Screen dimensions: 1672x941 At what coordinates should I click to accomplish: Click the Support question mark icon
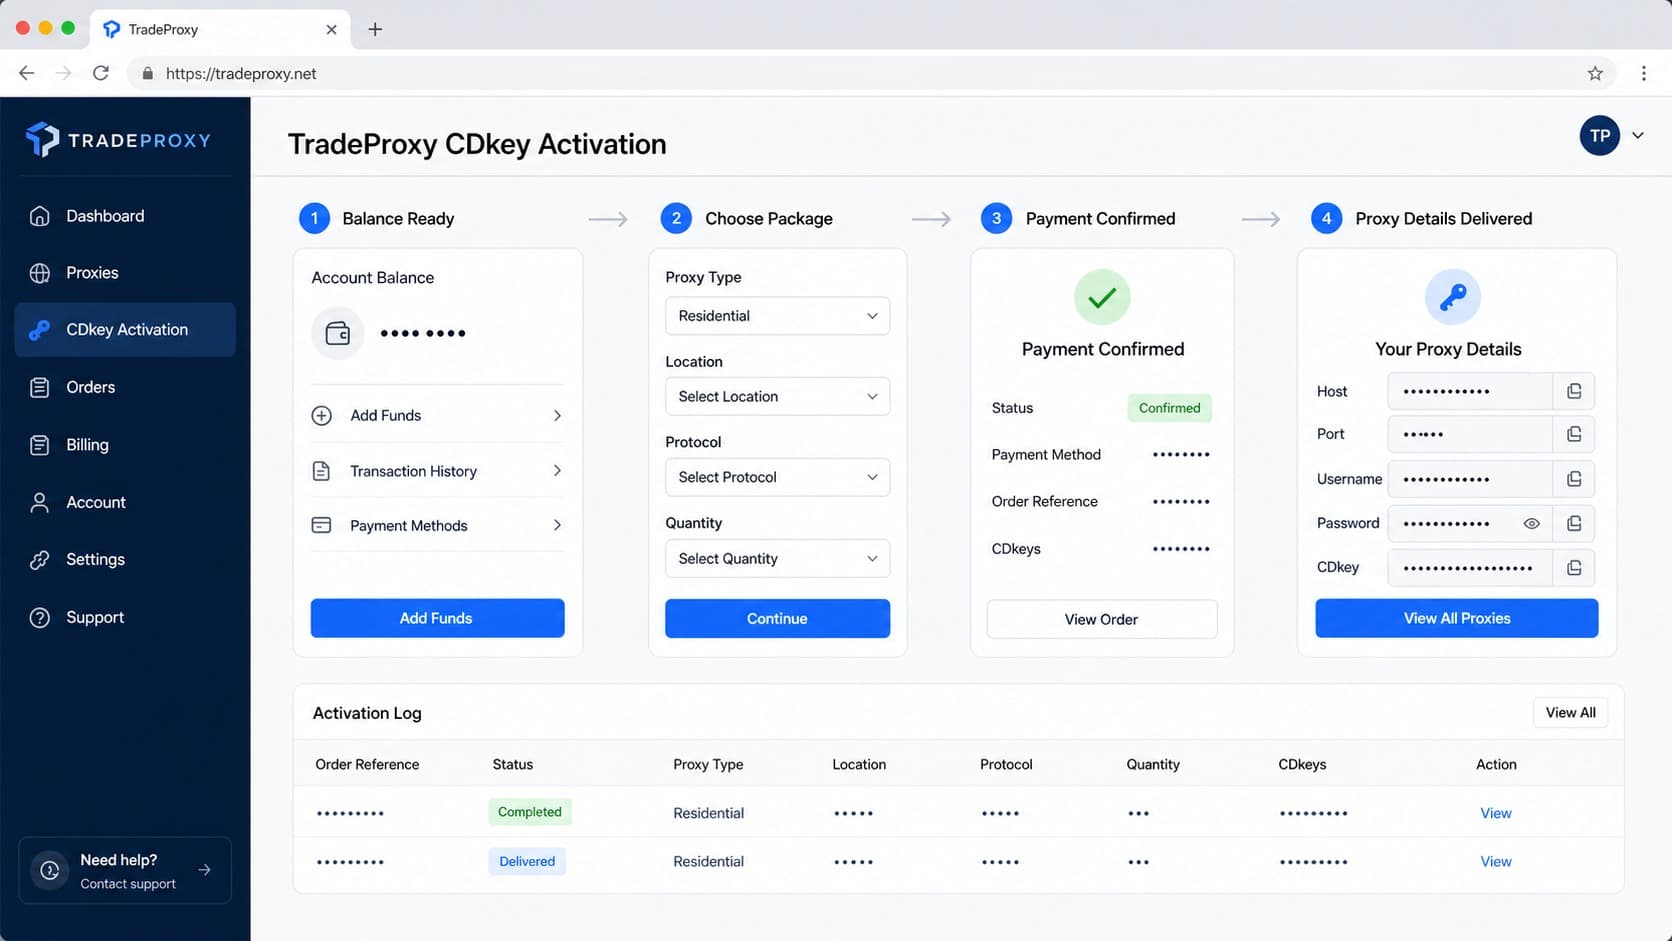pos(40,618)
